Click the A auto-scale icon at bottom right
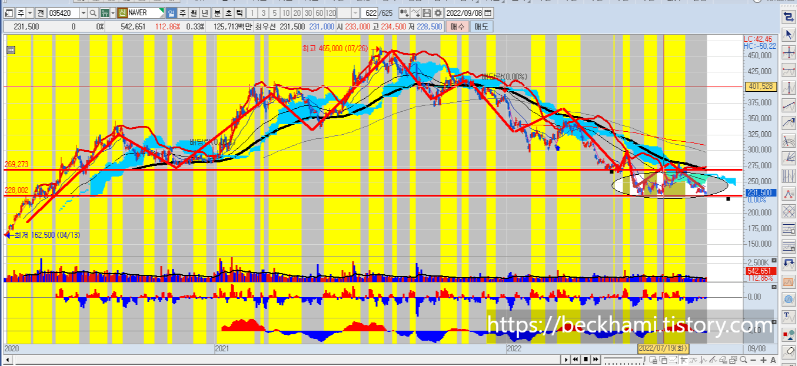Screen dimensions: 797x366 [x=773, y=360]
